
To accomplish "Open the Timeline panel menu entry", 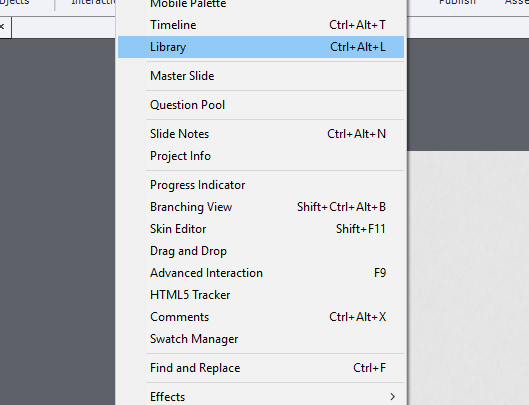I will pos(261,25).
